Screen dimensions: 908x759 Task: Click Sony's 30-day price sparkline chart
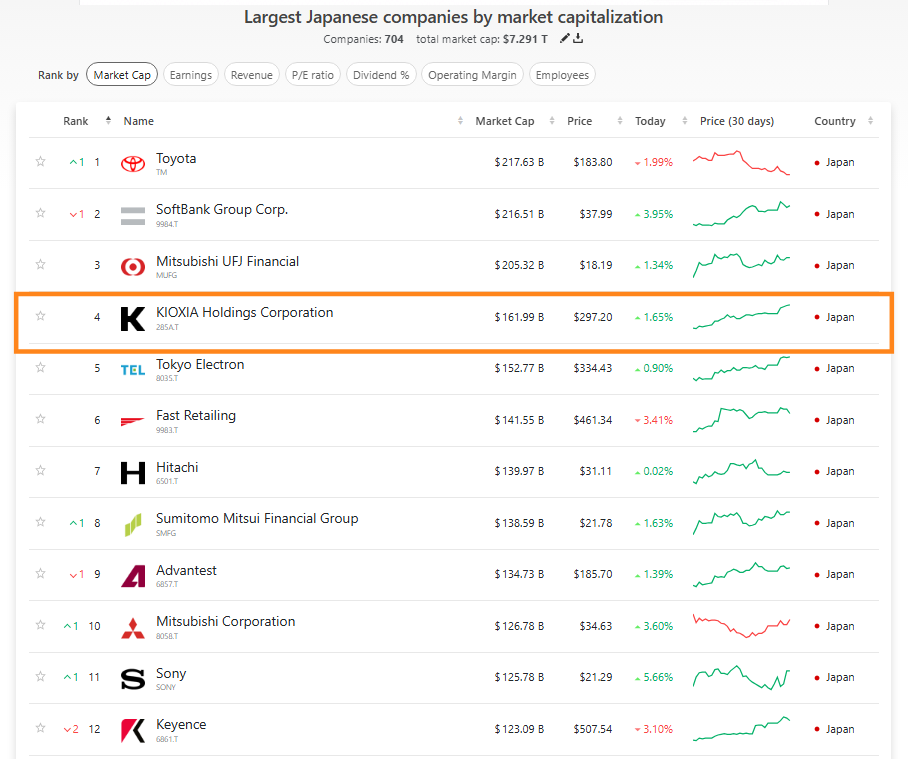[x=741, y=677]
